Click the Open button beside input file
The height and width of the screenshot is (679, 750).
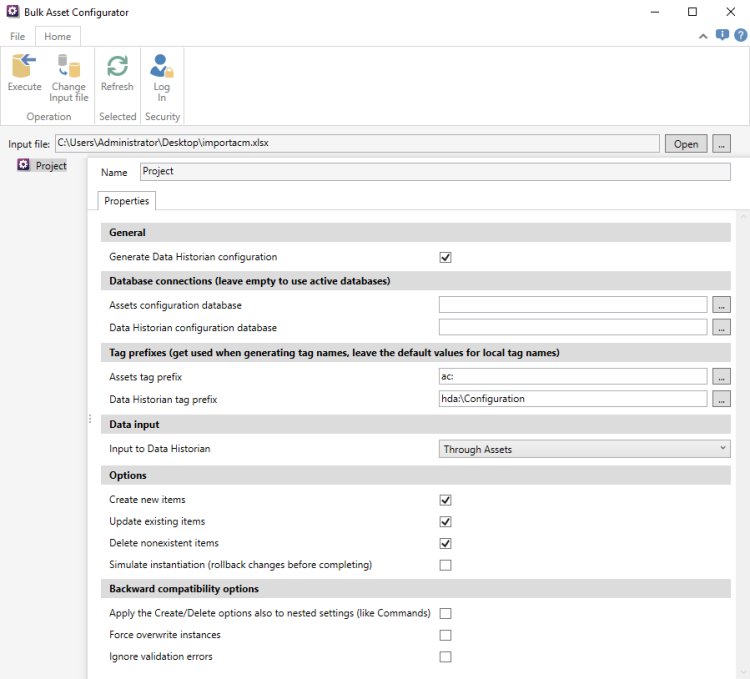tap(686, 144)
